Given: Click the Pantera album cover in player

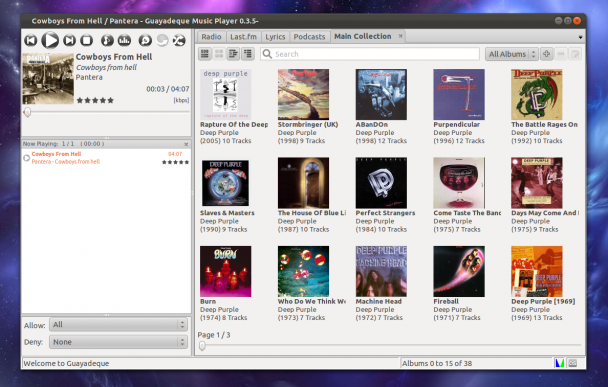Looking at the screenshot, I should 48,79.
